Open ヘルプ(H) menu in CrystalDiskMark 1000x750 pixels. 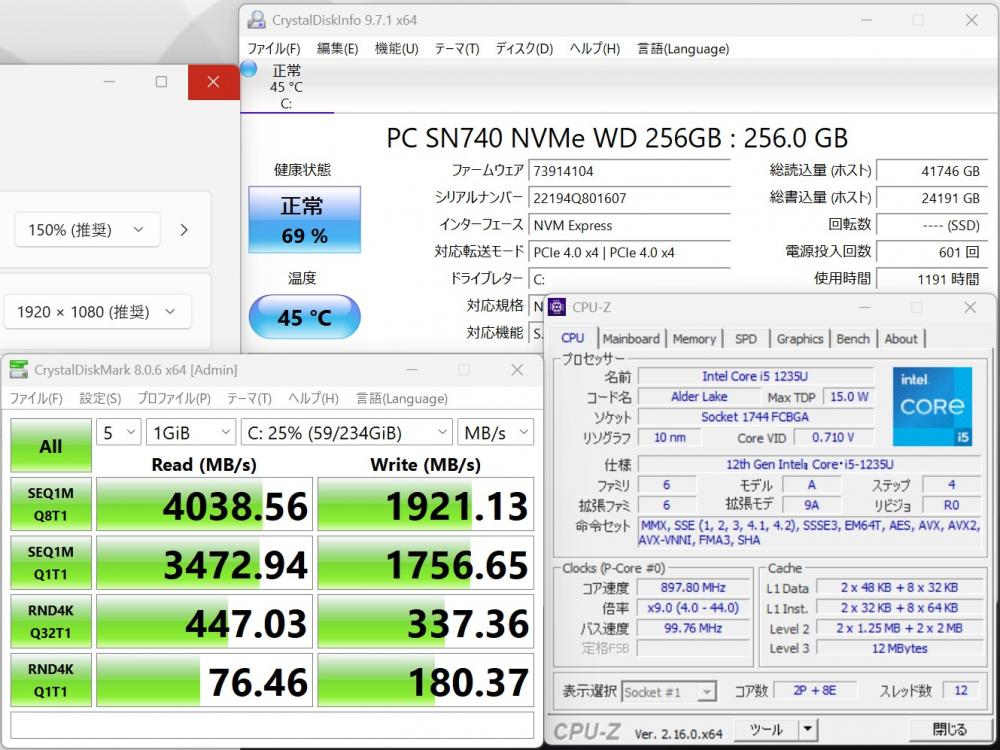point(313,399)
